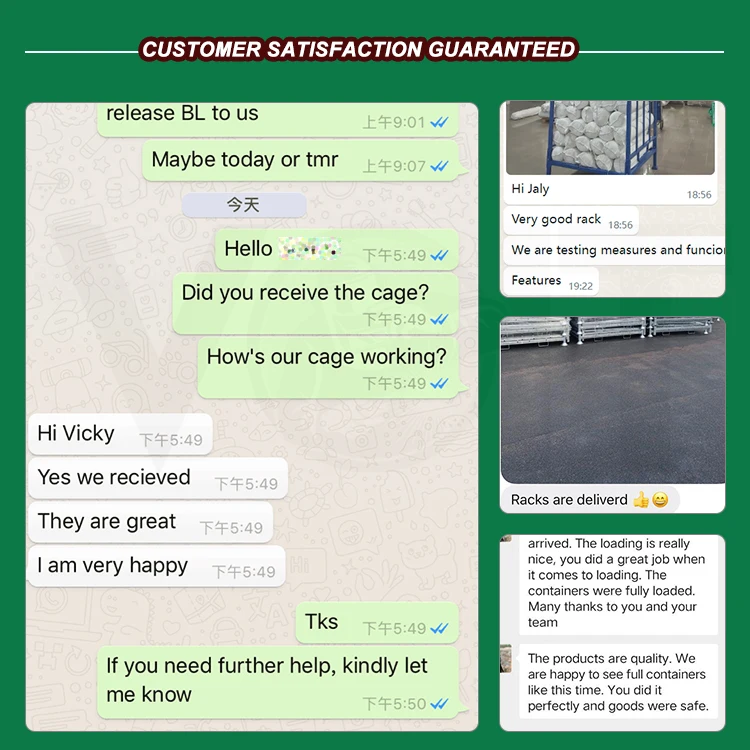Click blue ticks on 'Did you receive the cage?'
This screenshot has width=750, height=750.
click(439, 319)
